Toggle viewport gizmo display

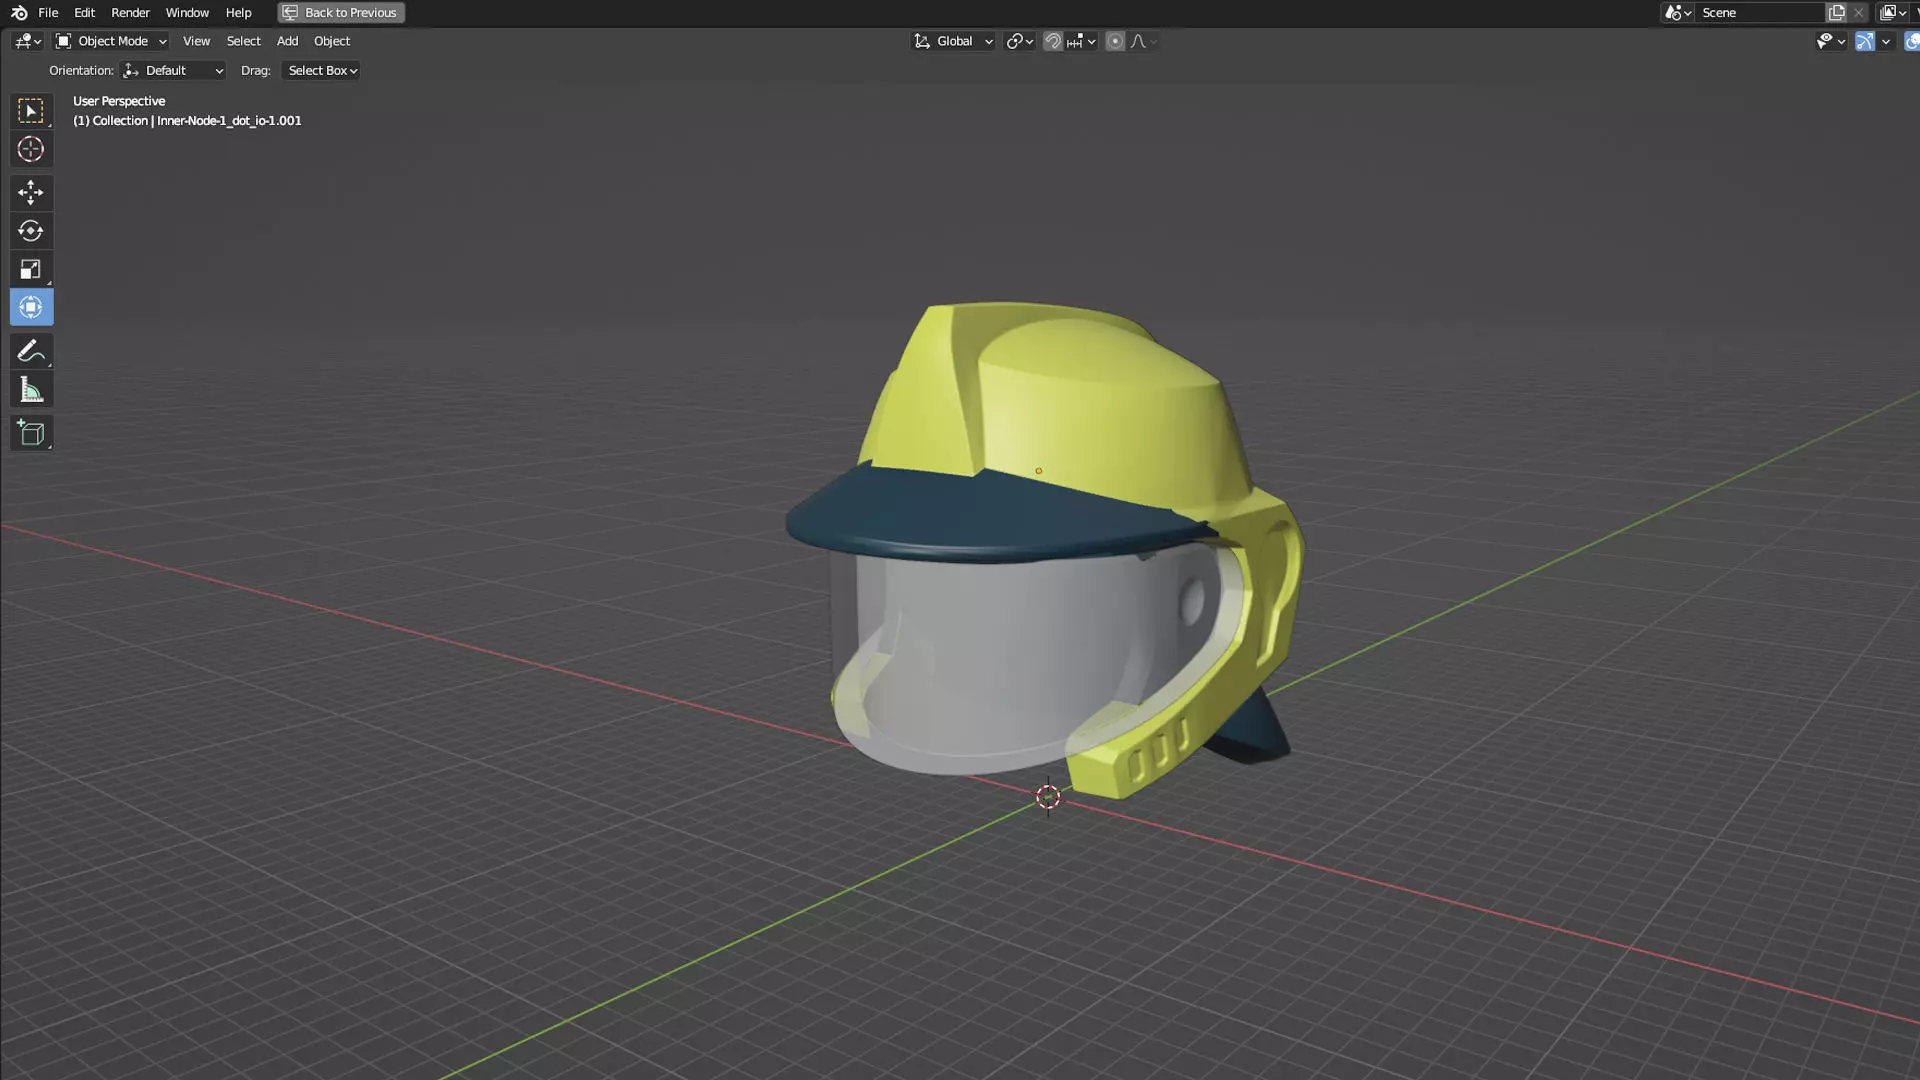click(x=1865, y=41)
